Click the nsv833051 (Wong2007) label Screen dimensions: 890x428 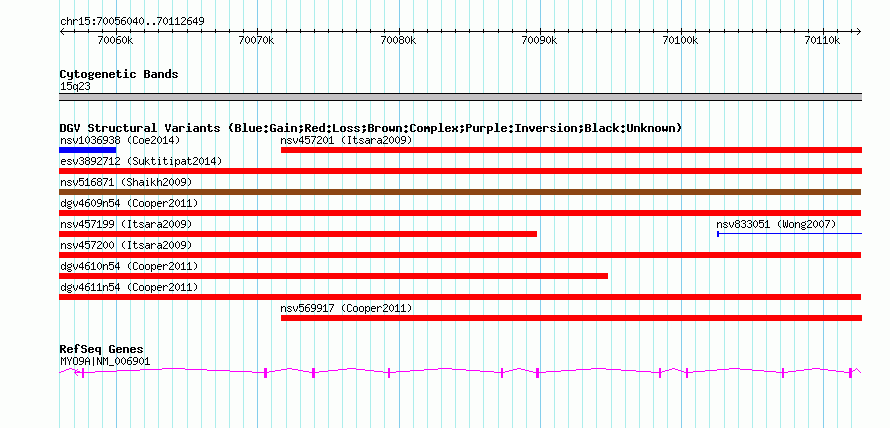[x=776, y=224]
